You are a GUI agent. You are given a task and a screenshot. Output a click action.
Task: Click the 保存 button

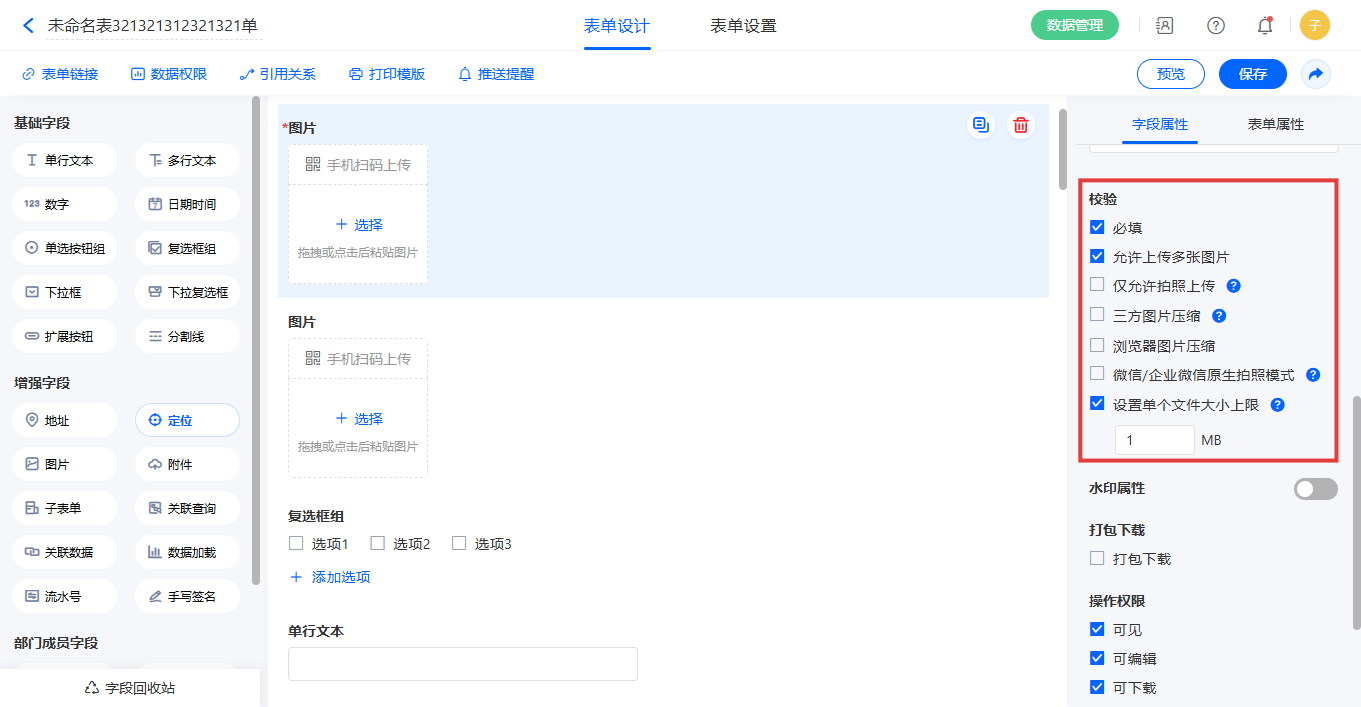(1253, 74)
